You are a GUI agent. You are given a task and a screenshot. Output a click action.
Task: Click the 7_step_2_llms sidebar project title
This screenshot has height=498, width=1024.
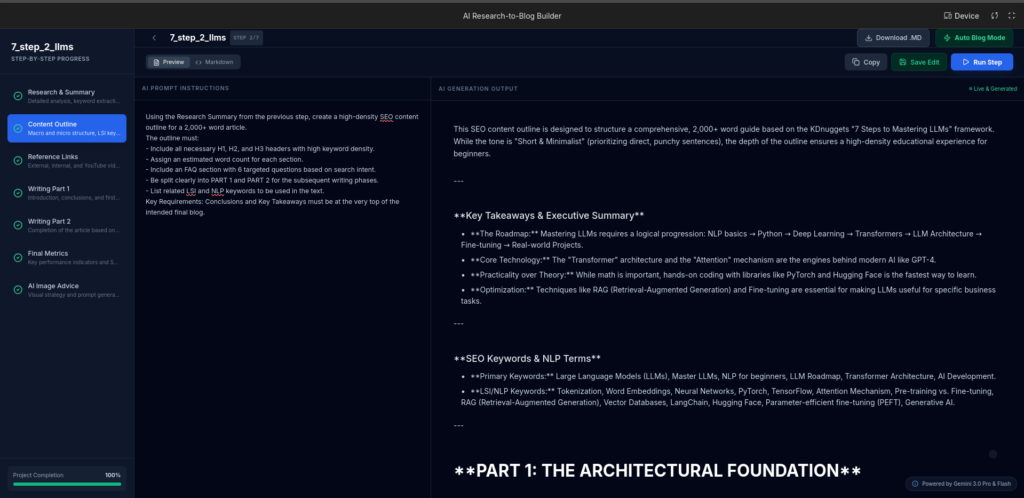click(x=42, y=47)
